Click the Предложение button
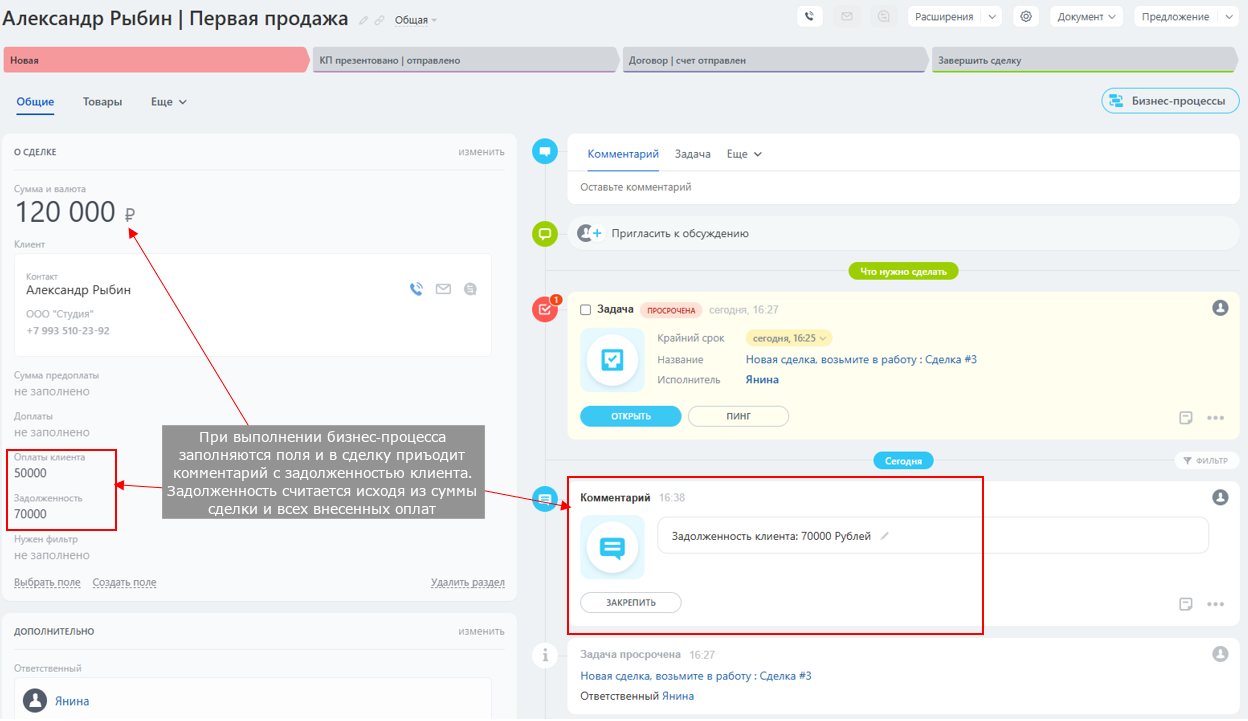The width and height of the screenshot is (1248, 721). pyautogui.click(x=1176, y=16)
